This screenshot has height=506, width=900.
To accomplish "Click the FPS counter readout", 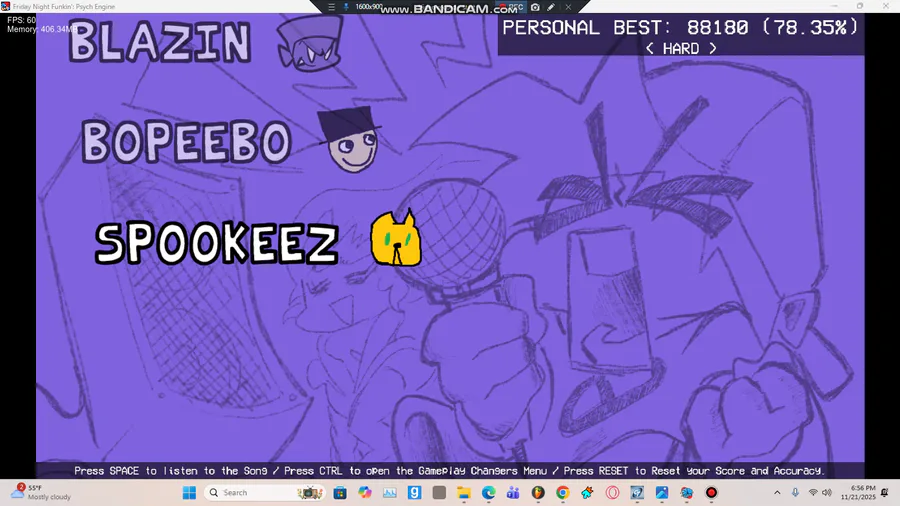I will click(x=21, y=20).
